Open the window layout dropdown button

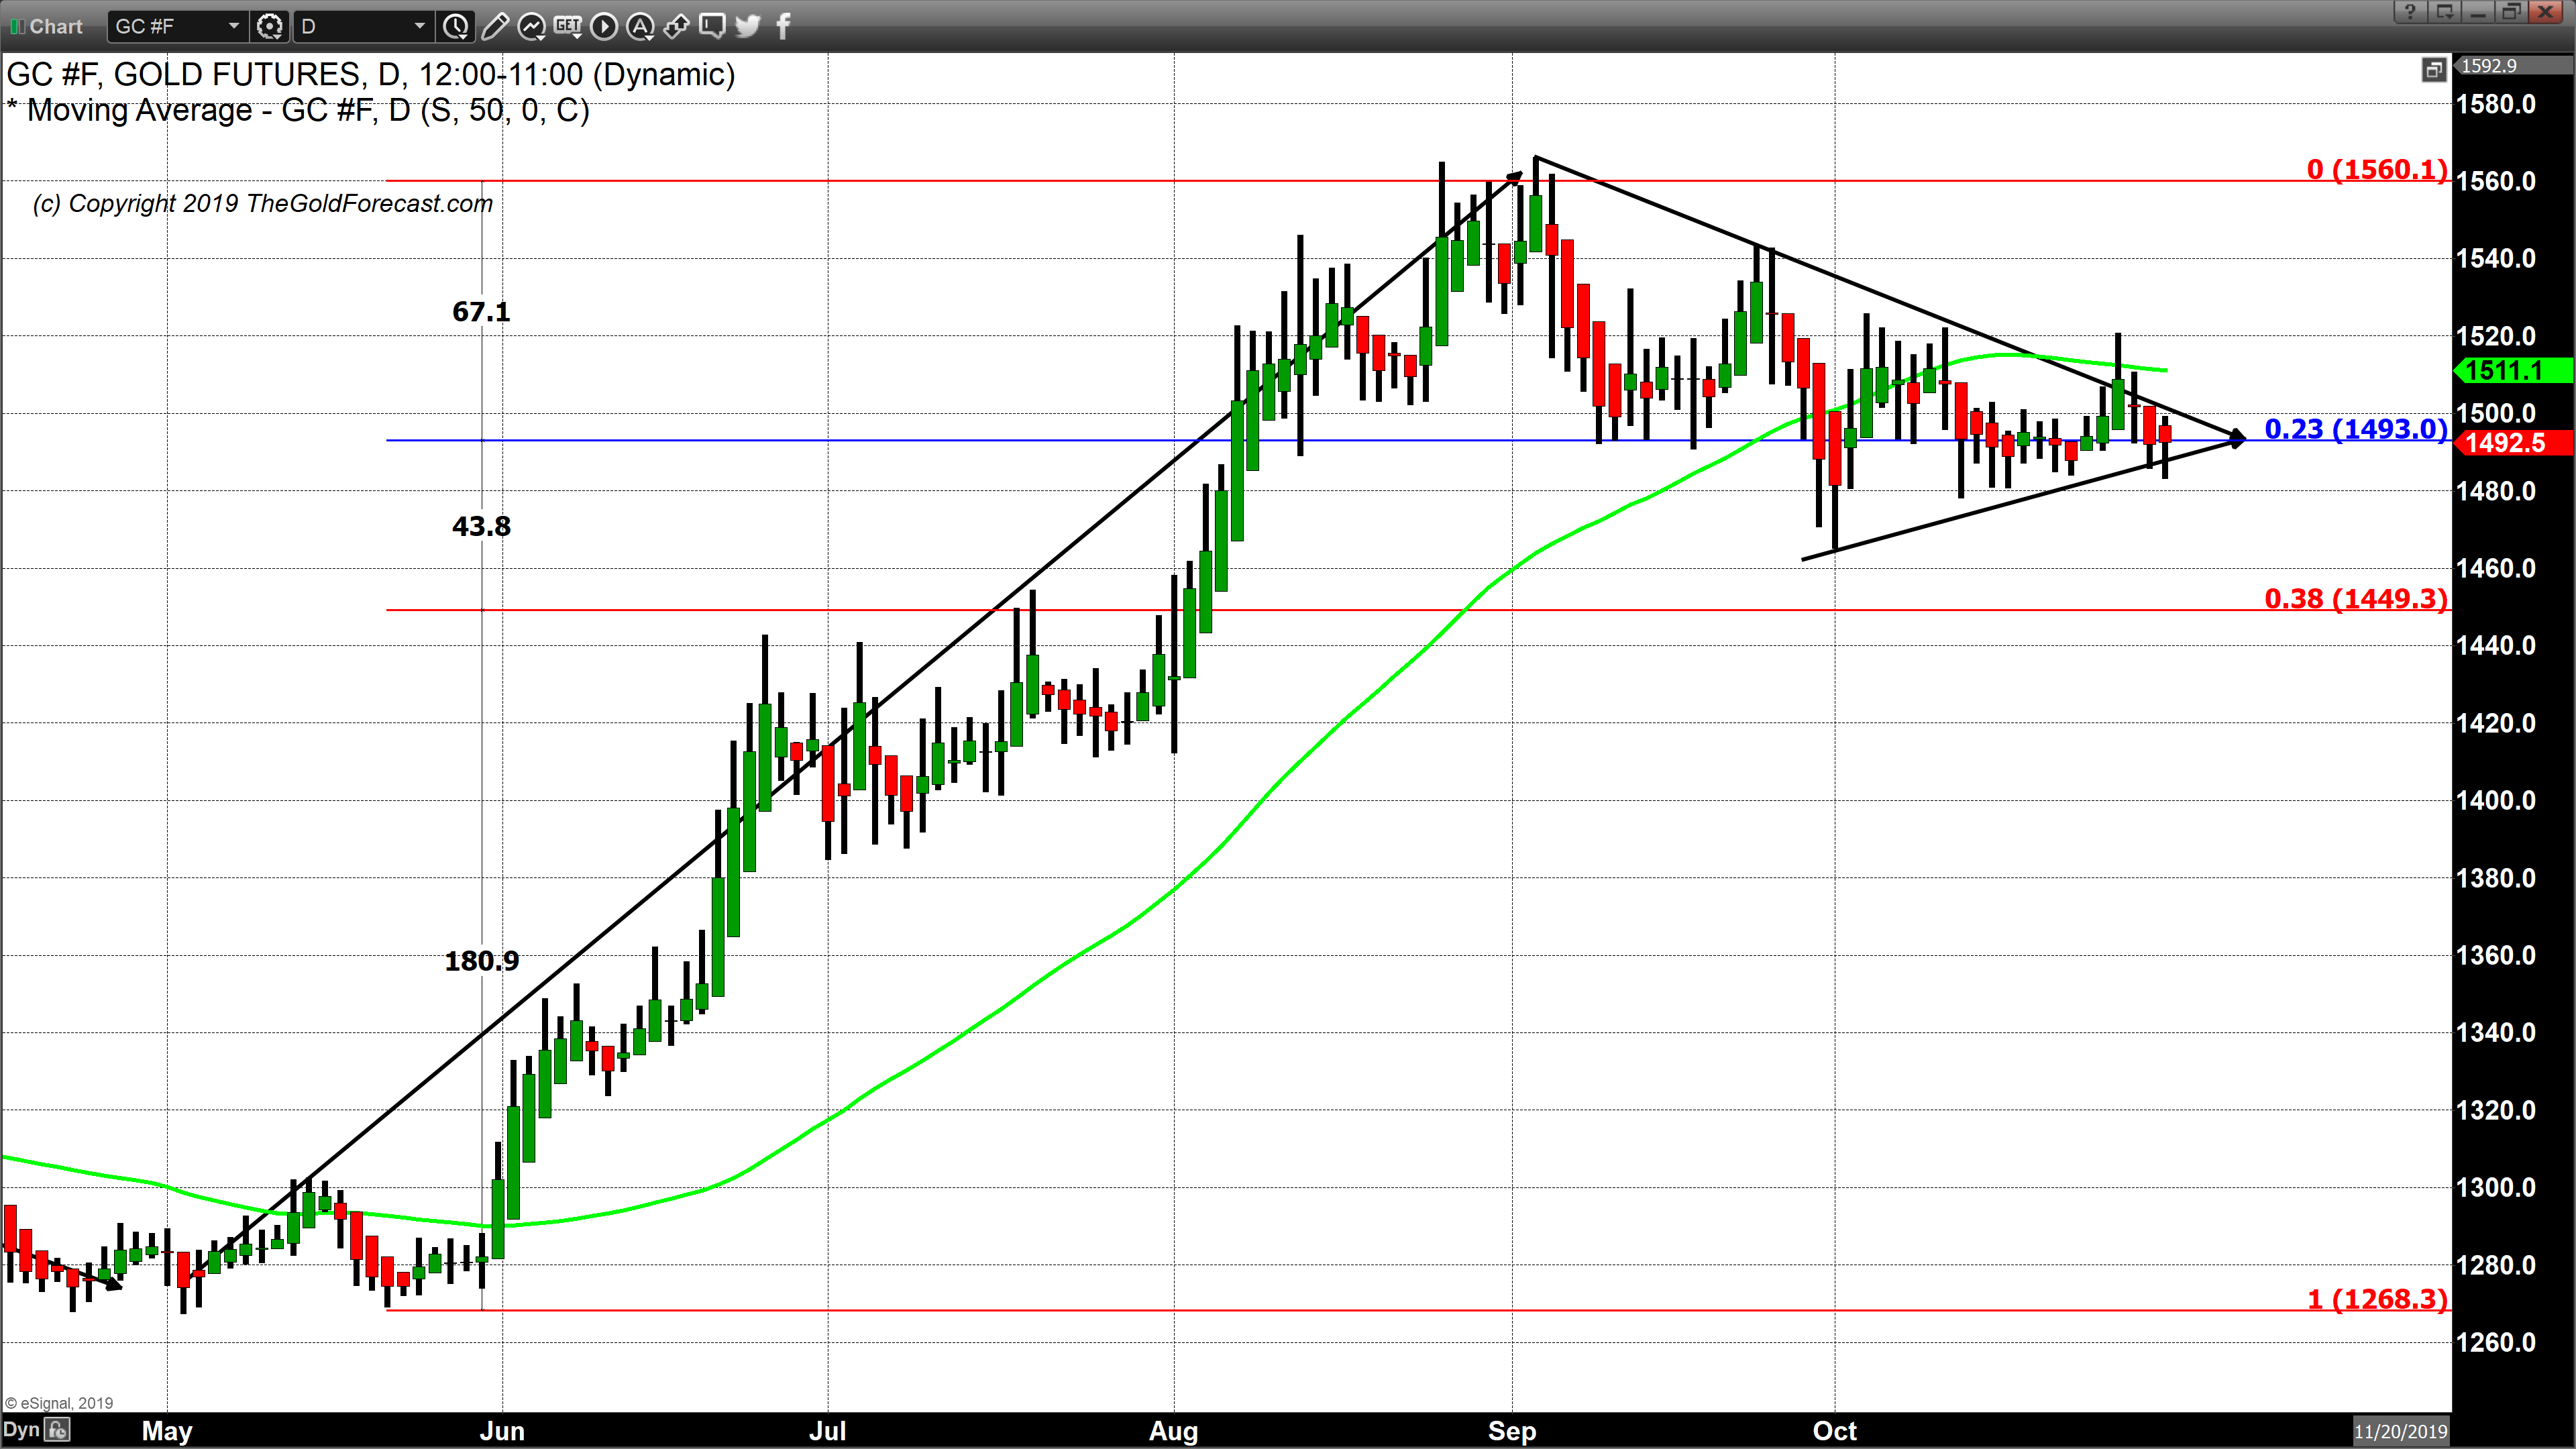[x=2446, y=12]
